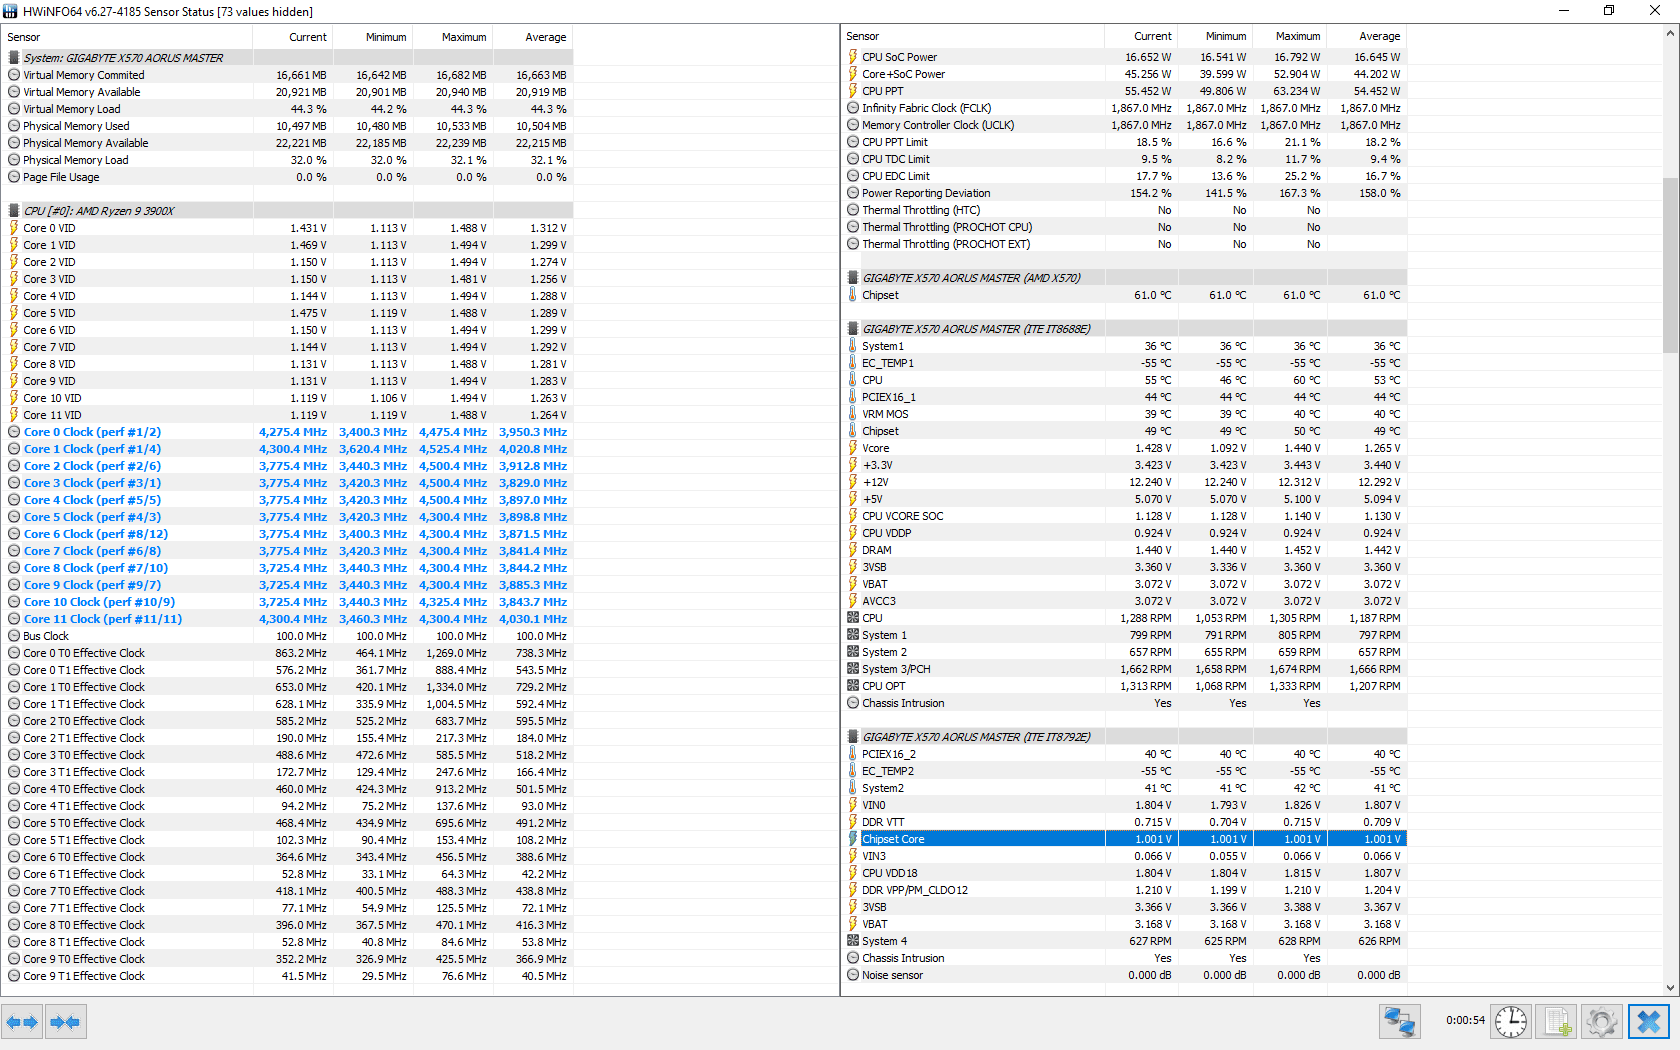
Task: Open remote network monitoring via two-computers icon
Action: coord(1399,1022)
